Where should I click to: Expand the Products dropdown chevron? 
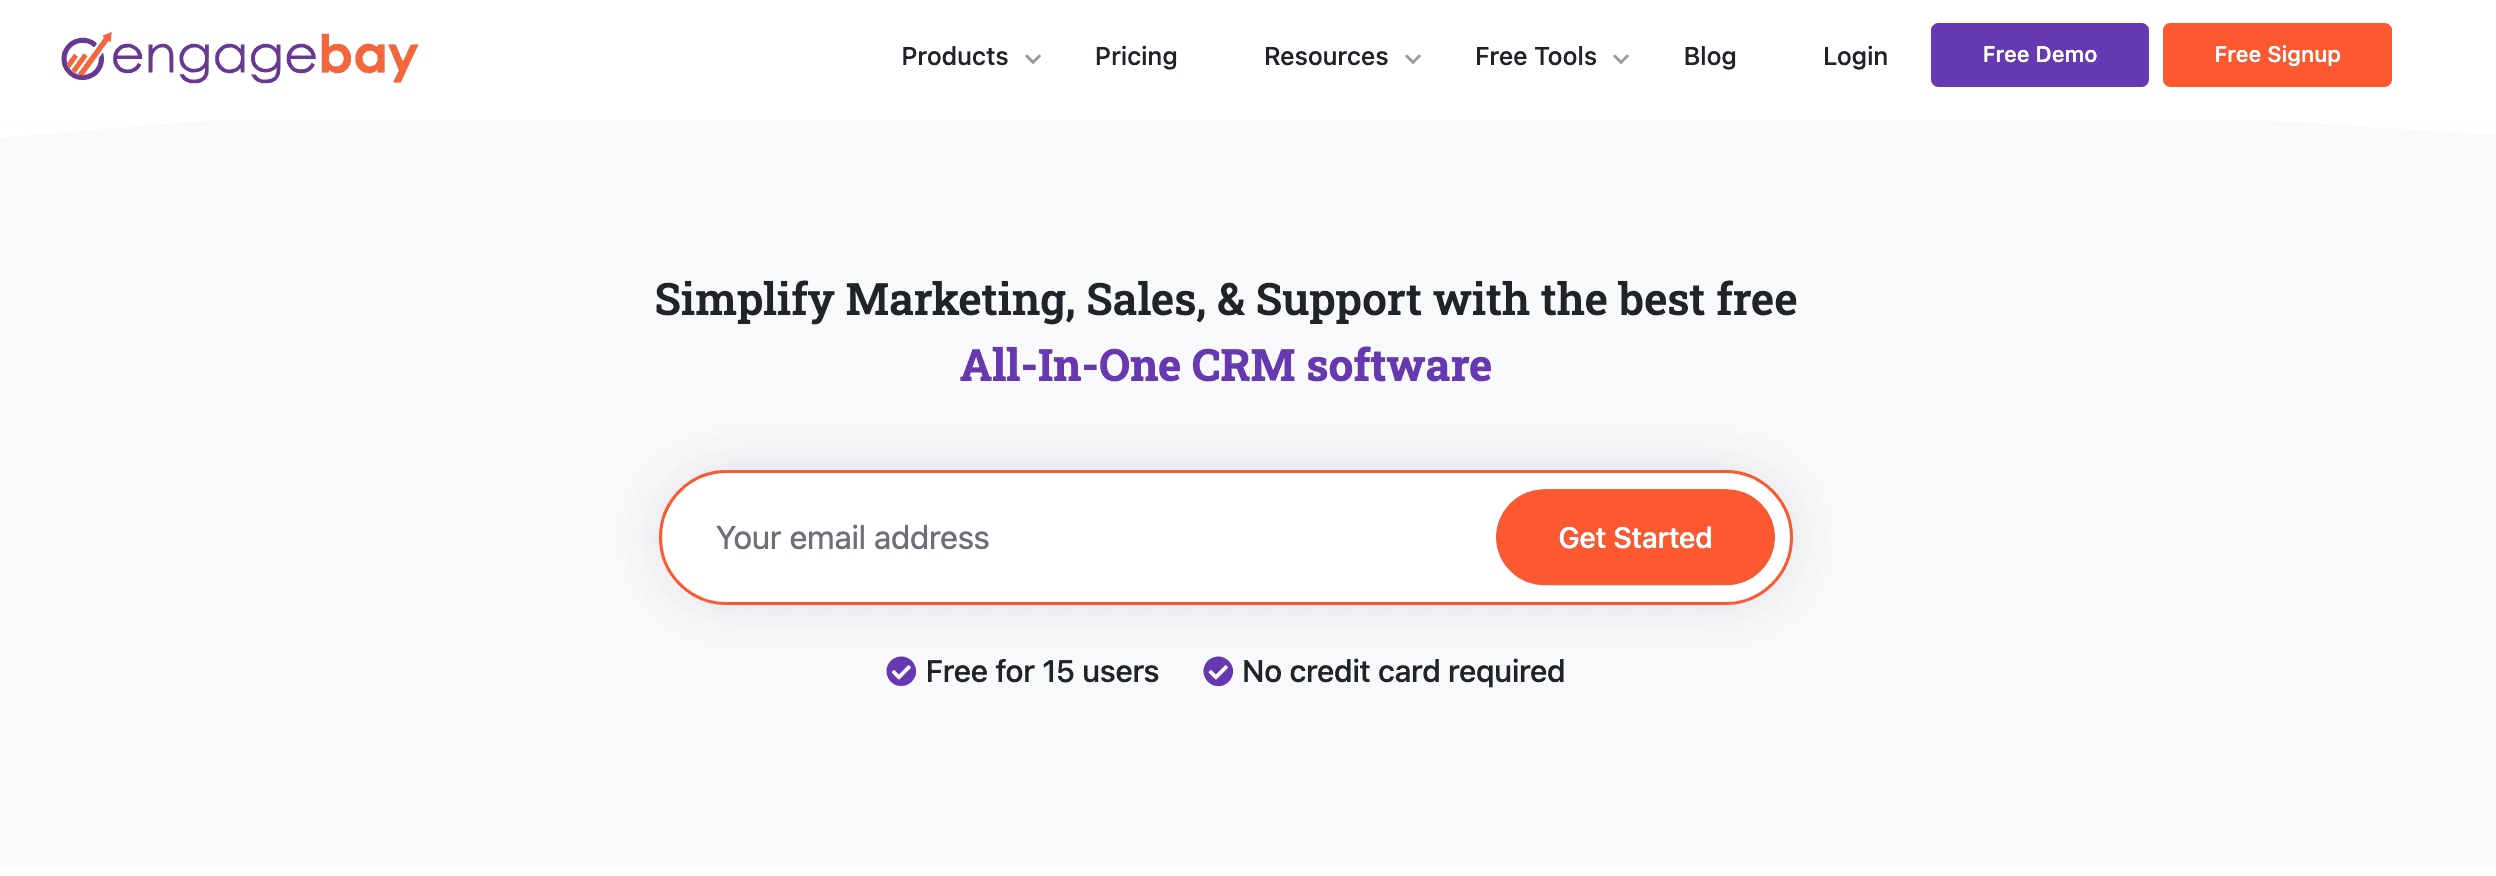point(1035,60)
